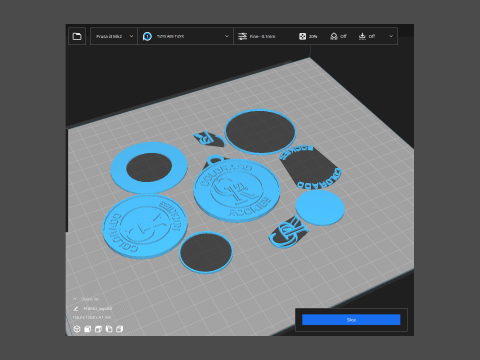The height and width of the screenshot is (360, 480).
Task: Click the model dimensions text
Action: (x=92, y=317)
